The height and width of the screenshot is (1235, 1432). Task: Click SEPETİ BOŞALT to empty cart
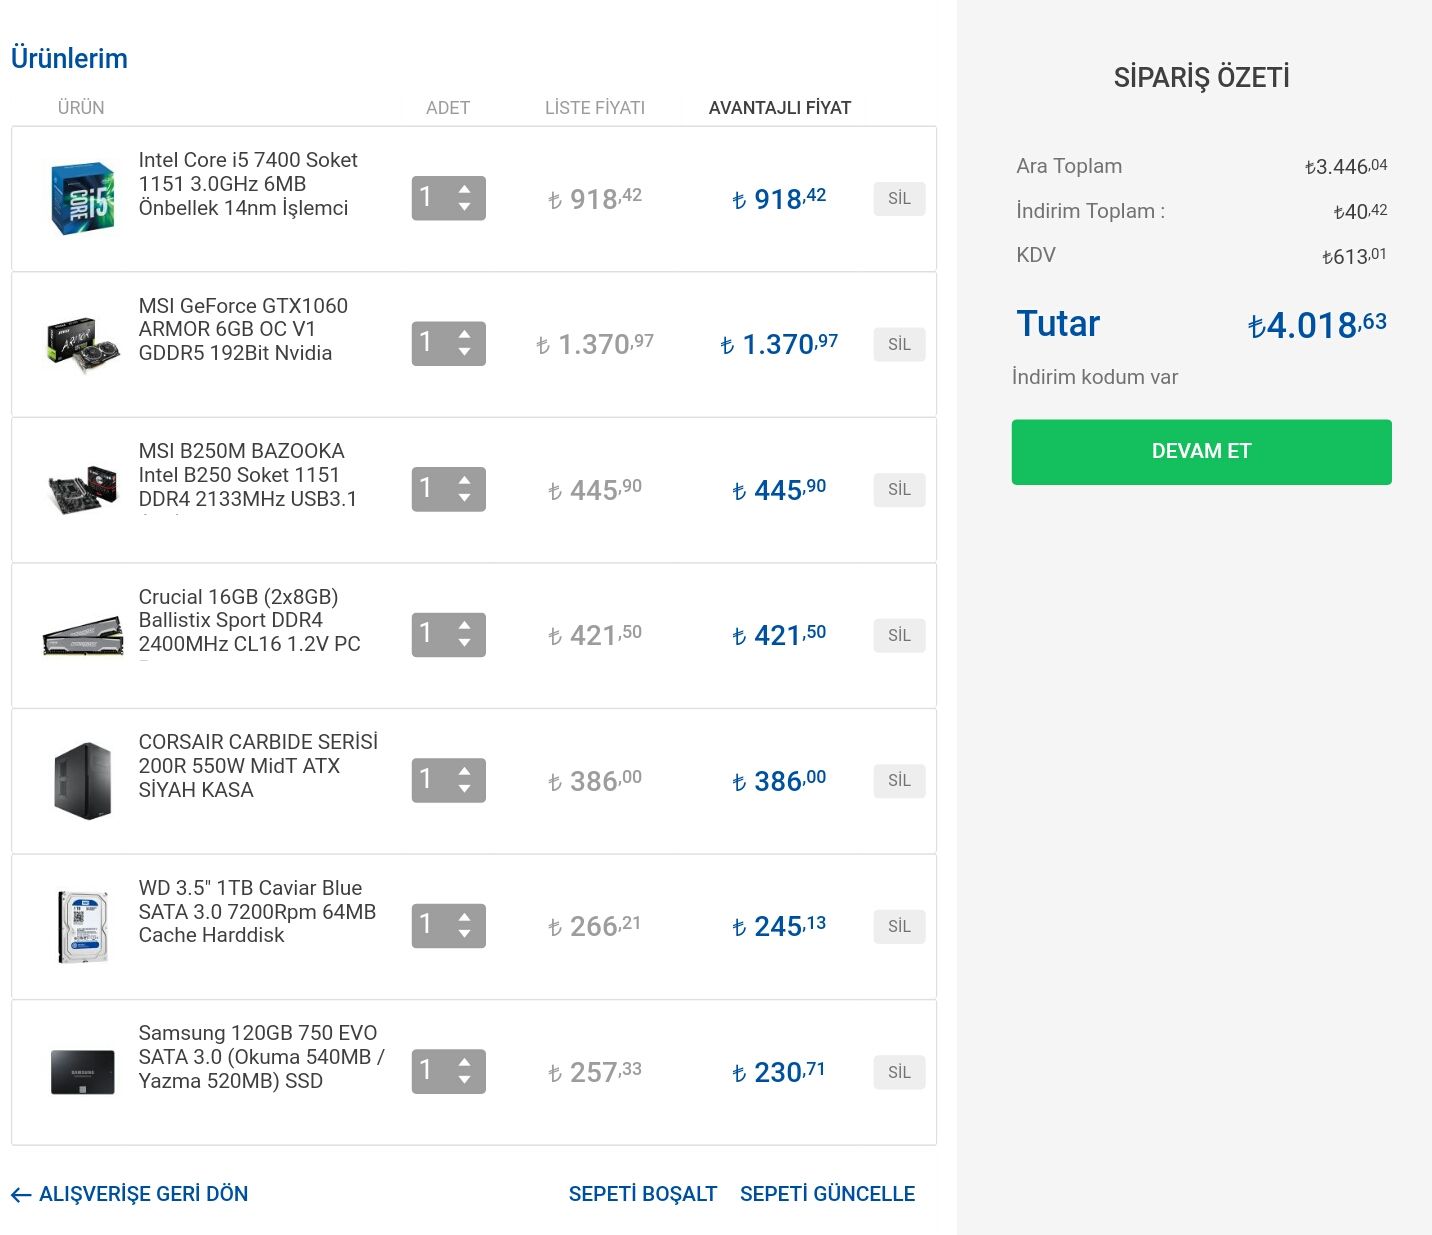click(x=642, y=1194)
